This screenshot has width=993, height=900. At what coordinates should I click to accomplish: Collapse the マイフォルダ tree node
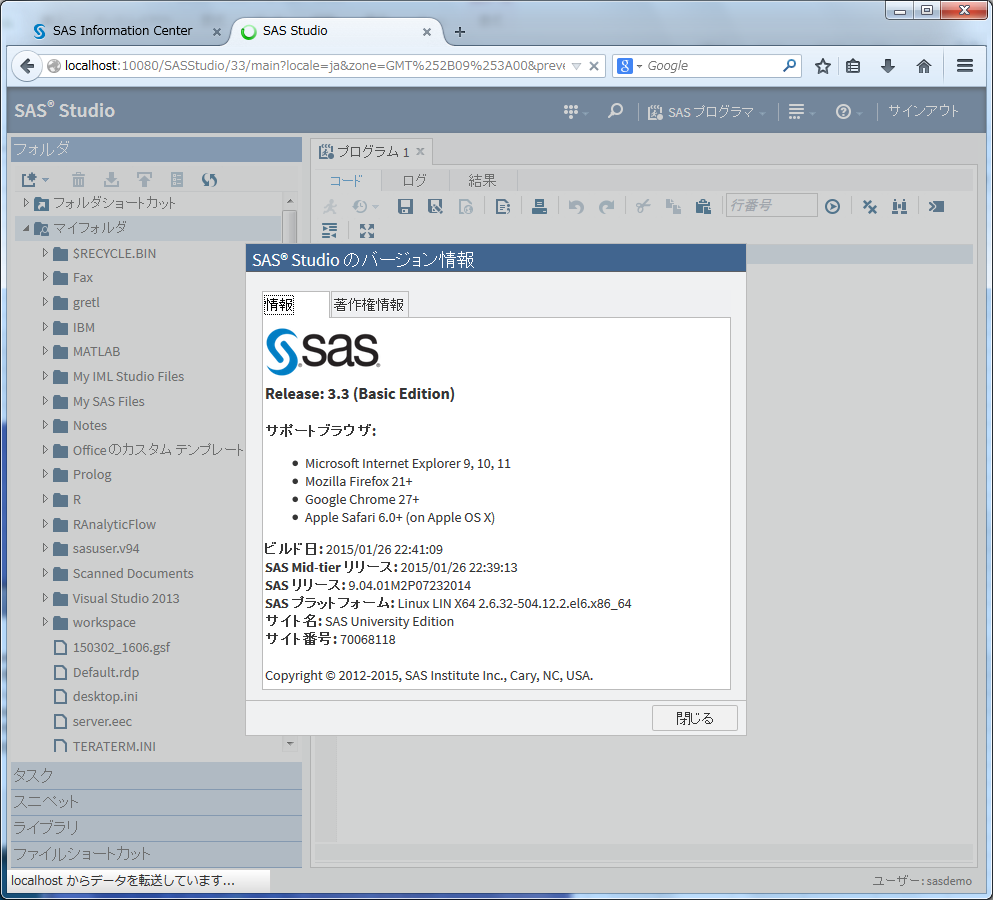[x=26, y=227]
